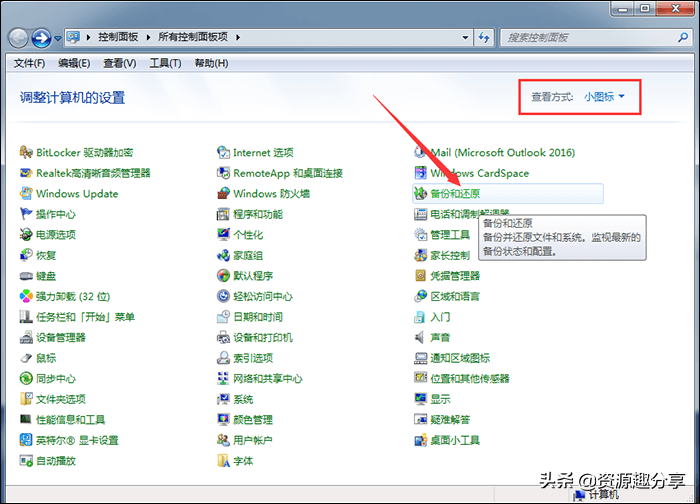
Task: Expand the arrow before 控制面板 in address bar
Action: 88,37
